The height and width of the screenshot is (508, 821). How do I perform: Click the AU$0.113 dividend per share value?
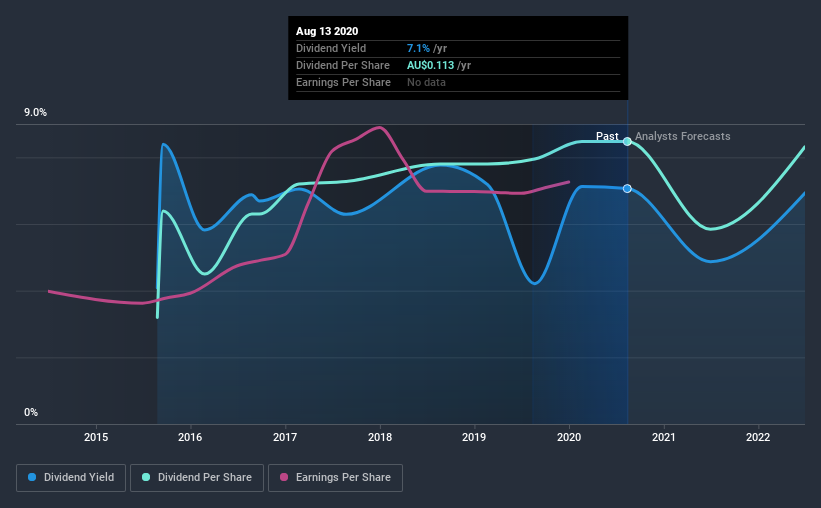coord(430,65)
